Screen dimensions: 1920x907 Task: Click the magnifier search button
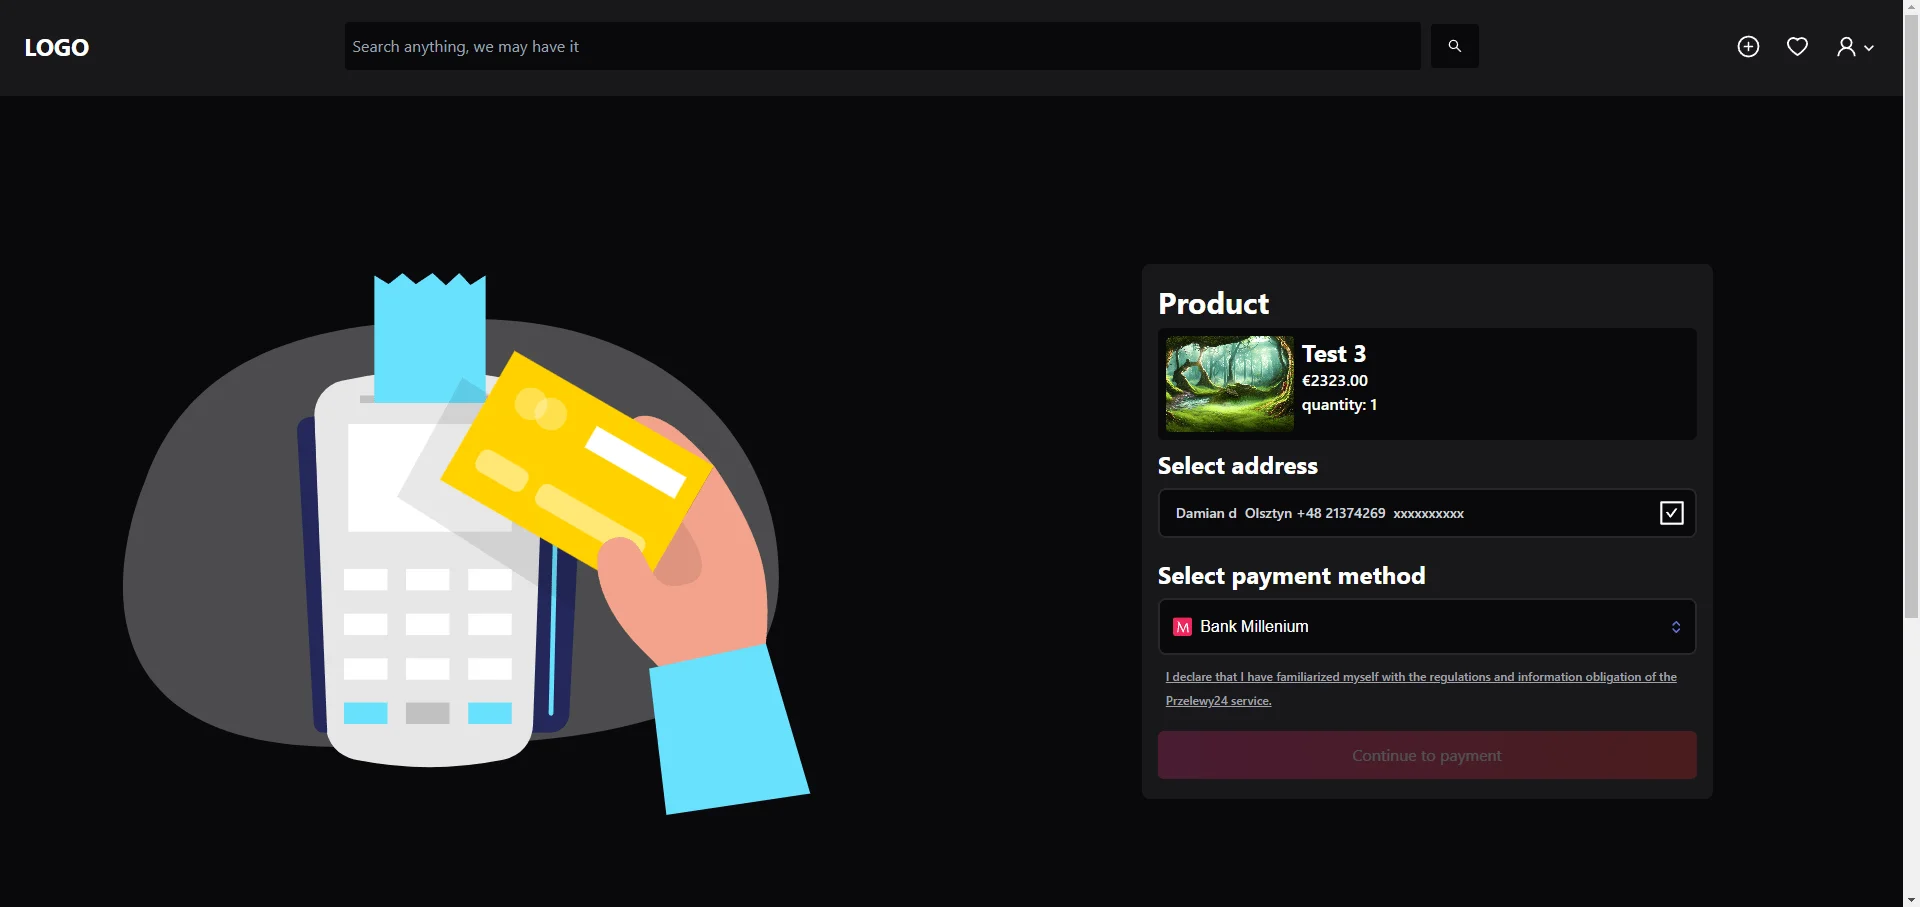1454,46
